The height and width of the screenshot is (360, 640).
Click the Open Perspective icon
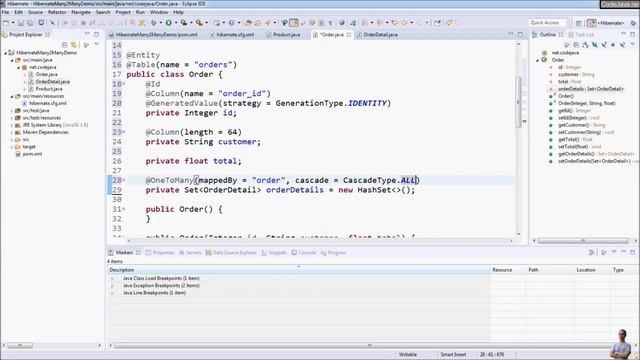pos(578,23)
